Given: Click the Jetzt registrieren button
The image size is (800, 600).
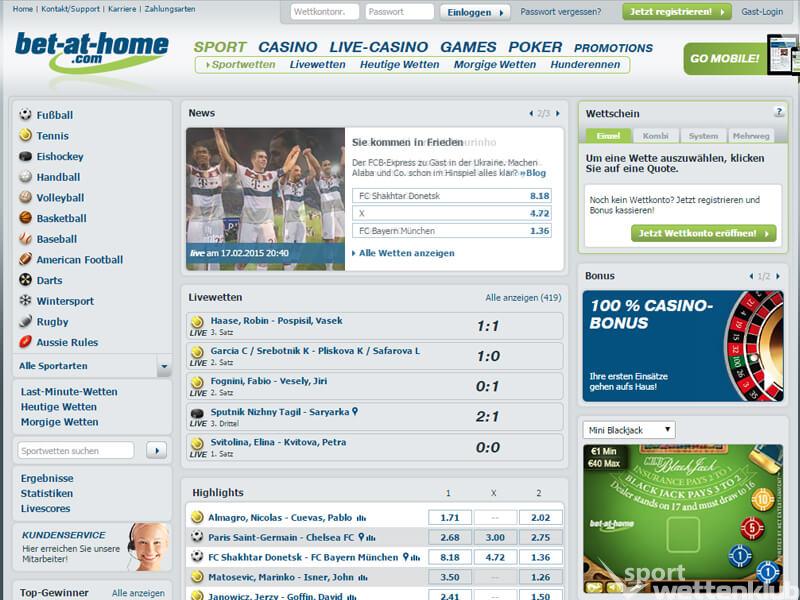Looking at the screenshot, I should coord(677,12).
